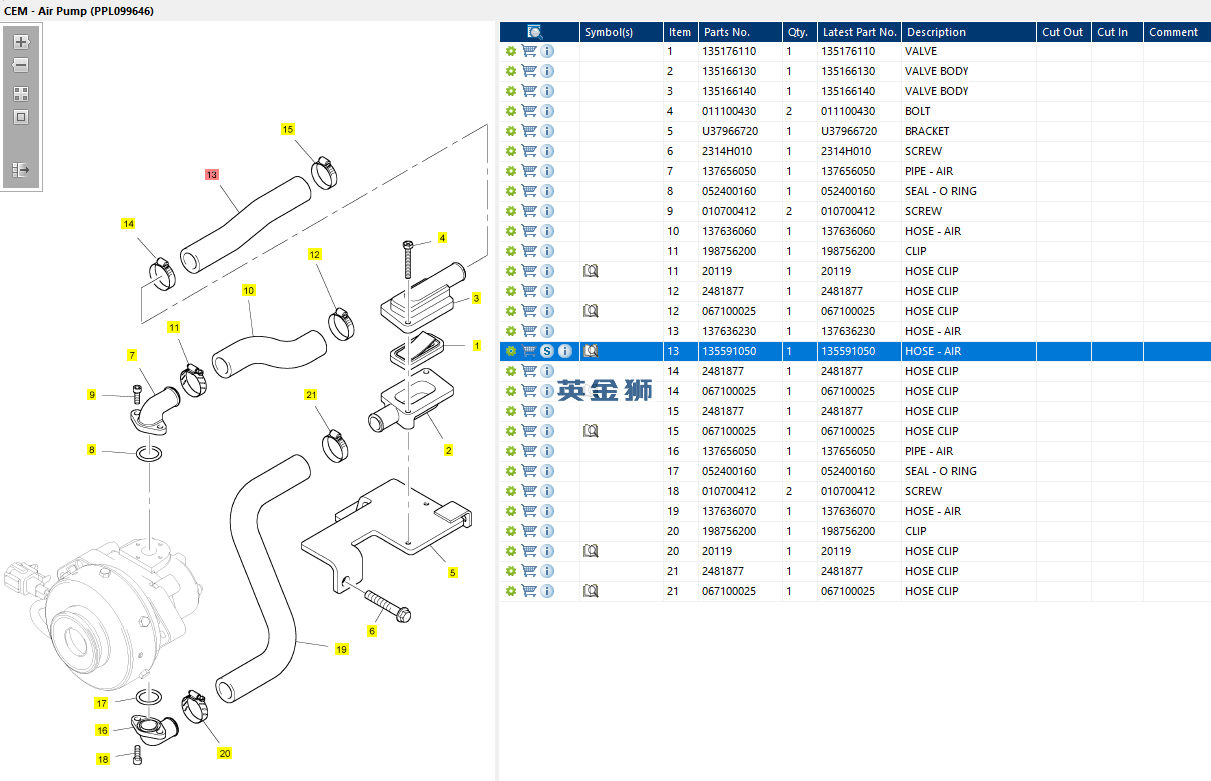1211x781 pixels.
Task: Click the search icon in the table header
Action: click(535, 32)
